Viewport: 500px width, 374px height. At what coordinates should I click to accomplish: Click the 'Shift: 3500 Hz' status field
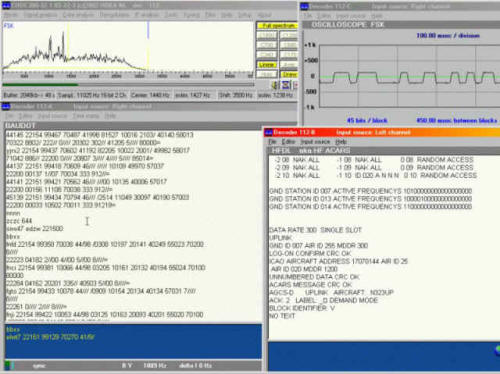(x=235, y=95)
